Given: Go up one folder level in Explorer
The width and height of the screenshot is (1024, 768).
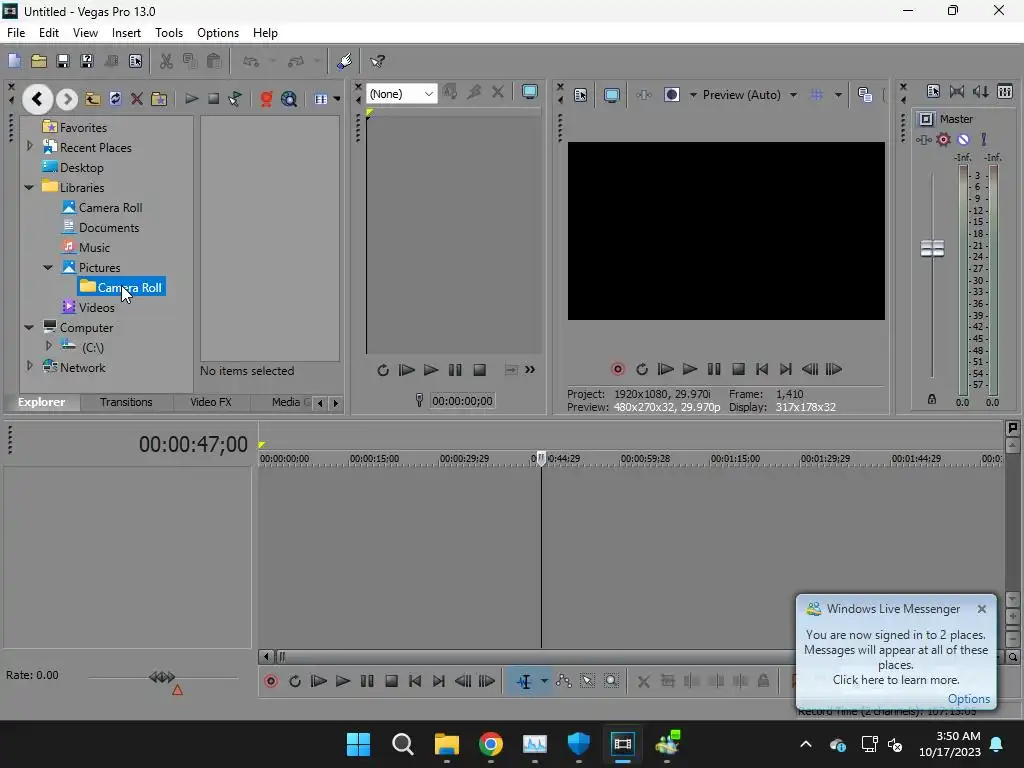Looking at the screenshot, I should (92, 99).
